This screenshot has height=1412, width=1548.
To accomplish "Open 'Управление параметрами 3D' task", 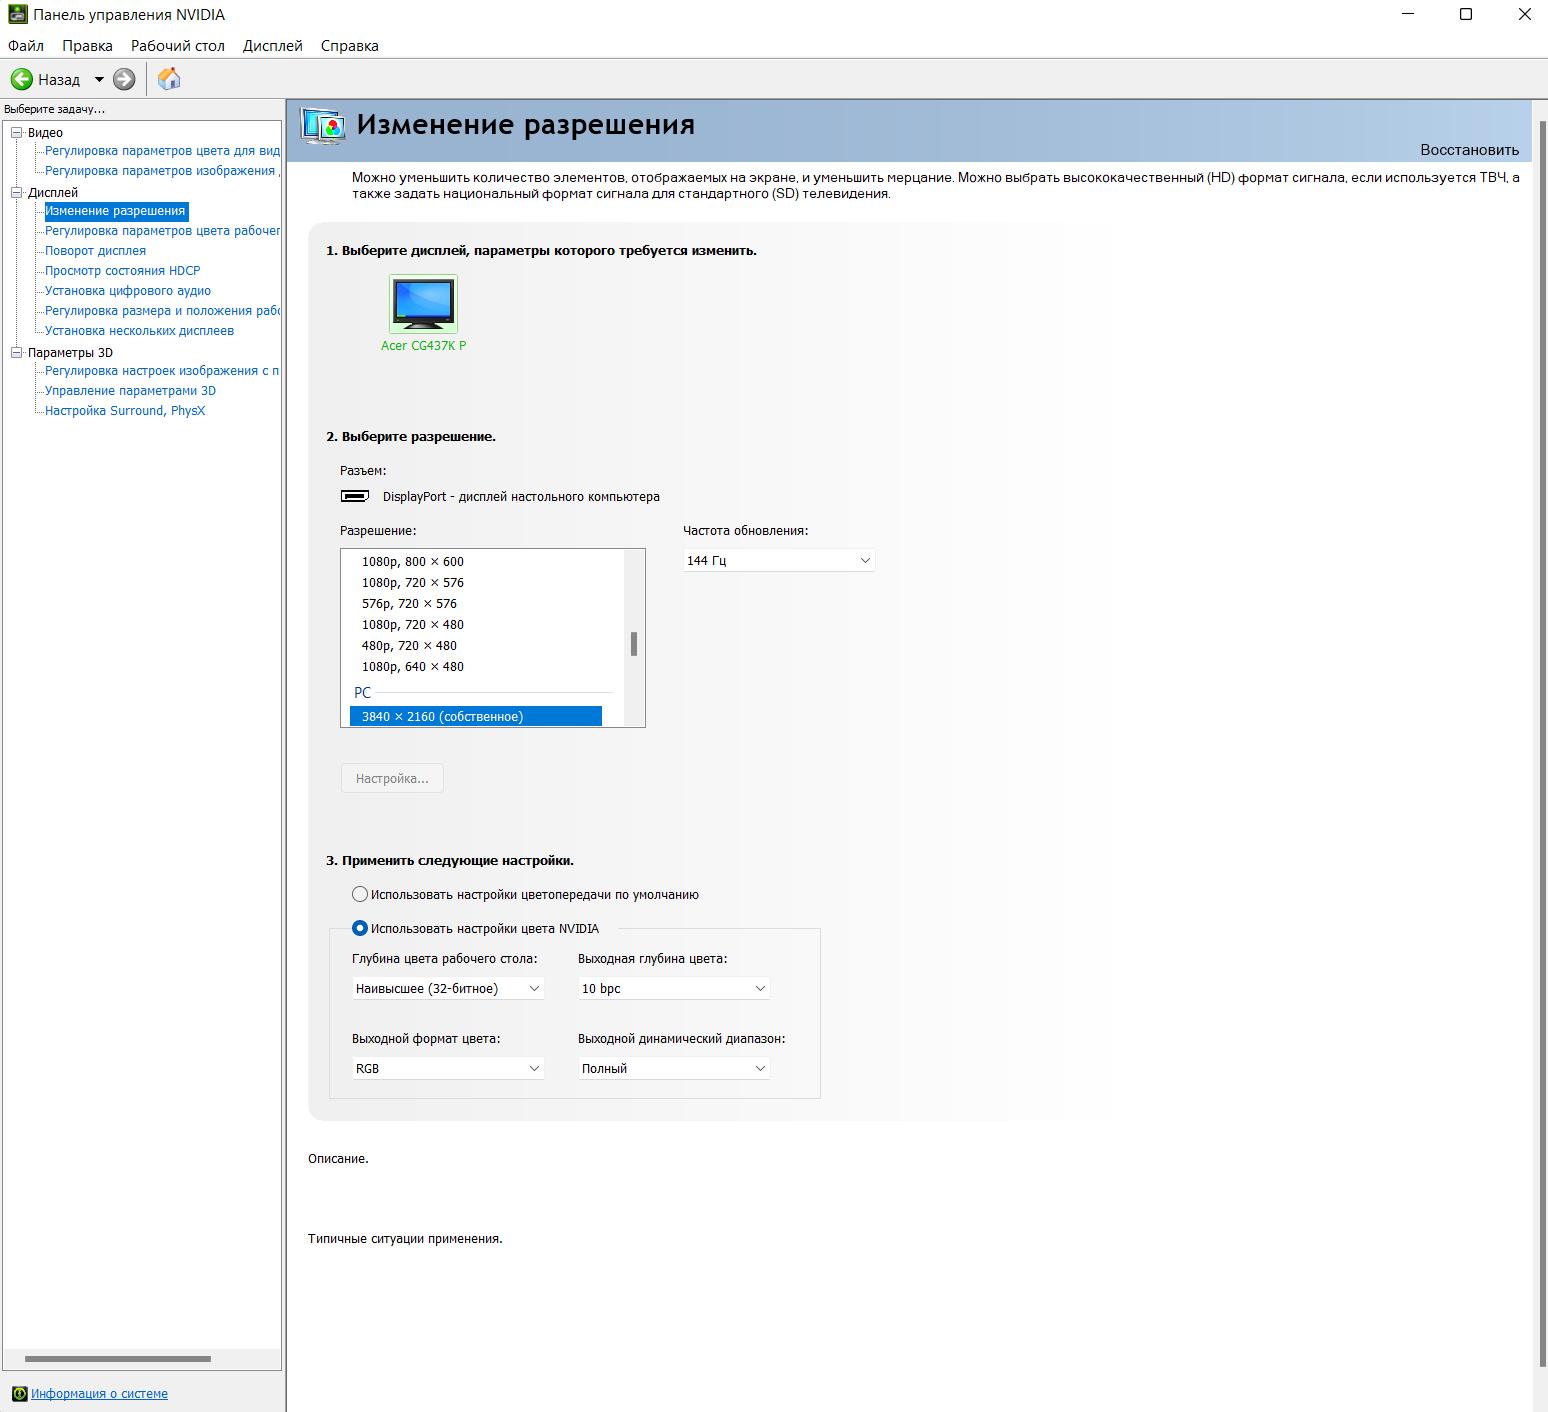I will [130, 390].
